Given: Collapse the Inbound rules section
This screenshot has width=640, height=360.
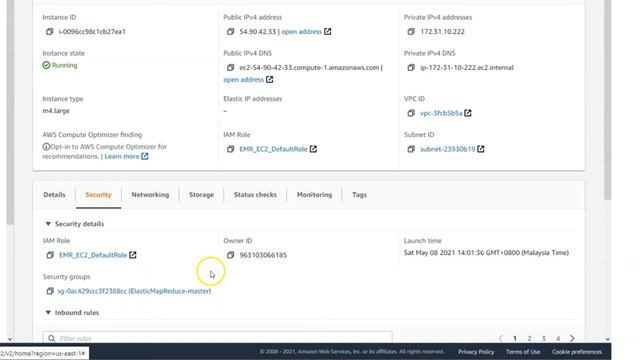Looking at the screenshot, I should 48,313.
